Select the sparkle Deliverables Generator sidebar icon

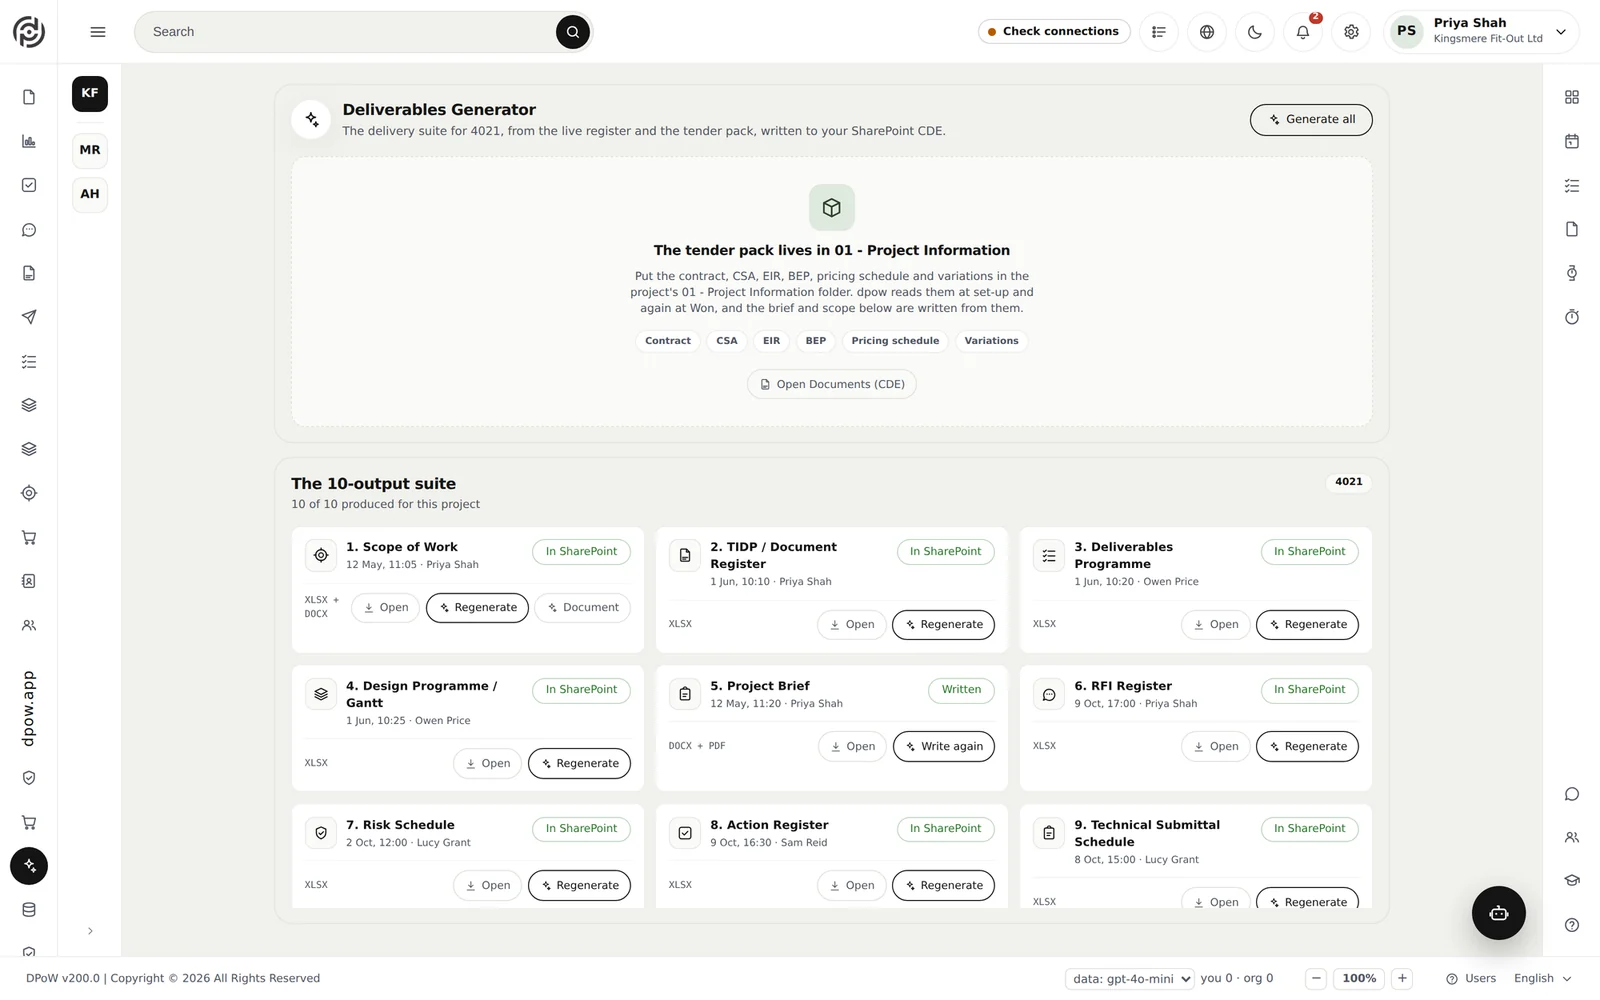29,866
